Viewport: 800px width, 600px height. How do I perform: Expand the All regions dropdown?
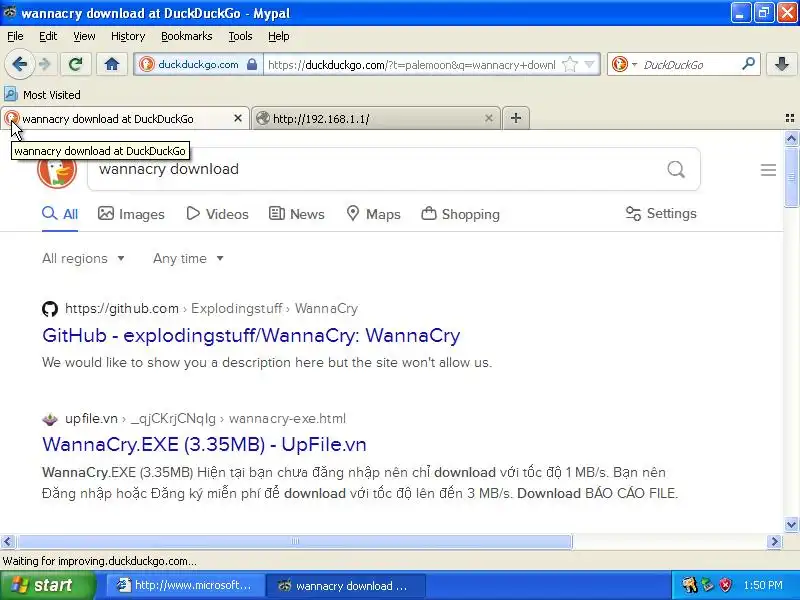83,259
